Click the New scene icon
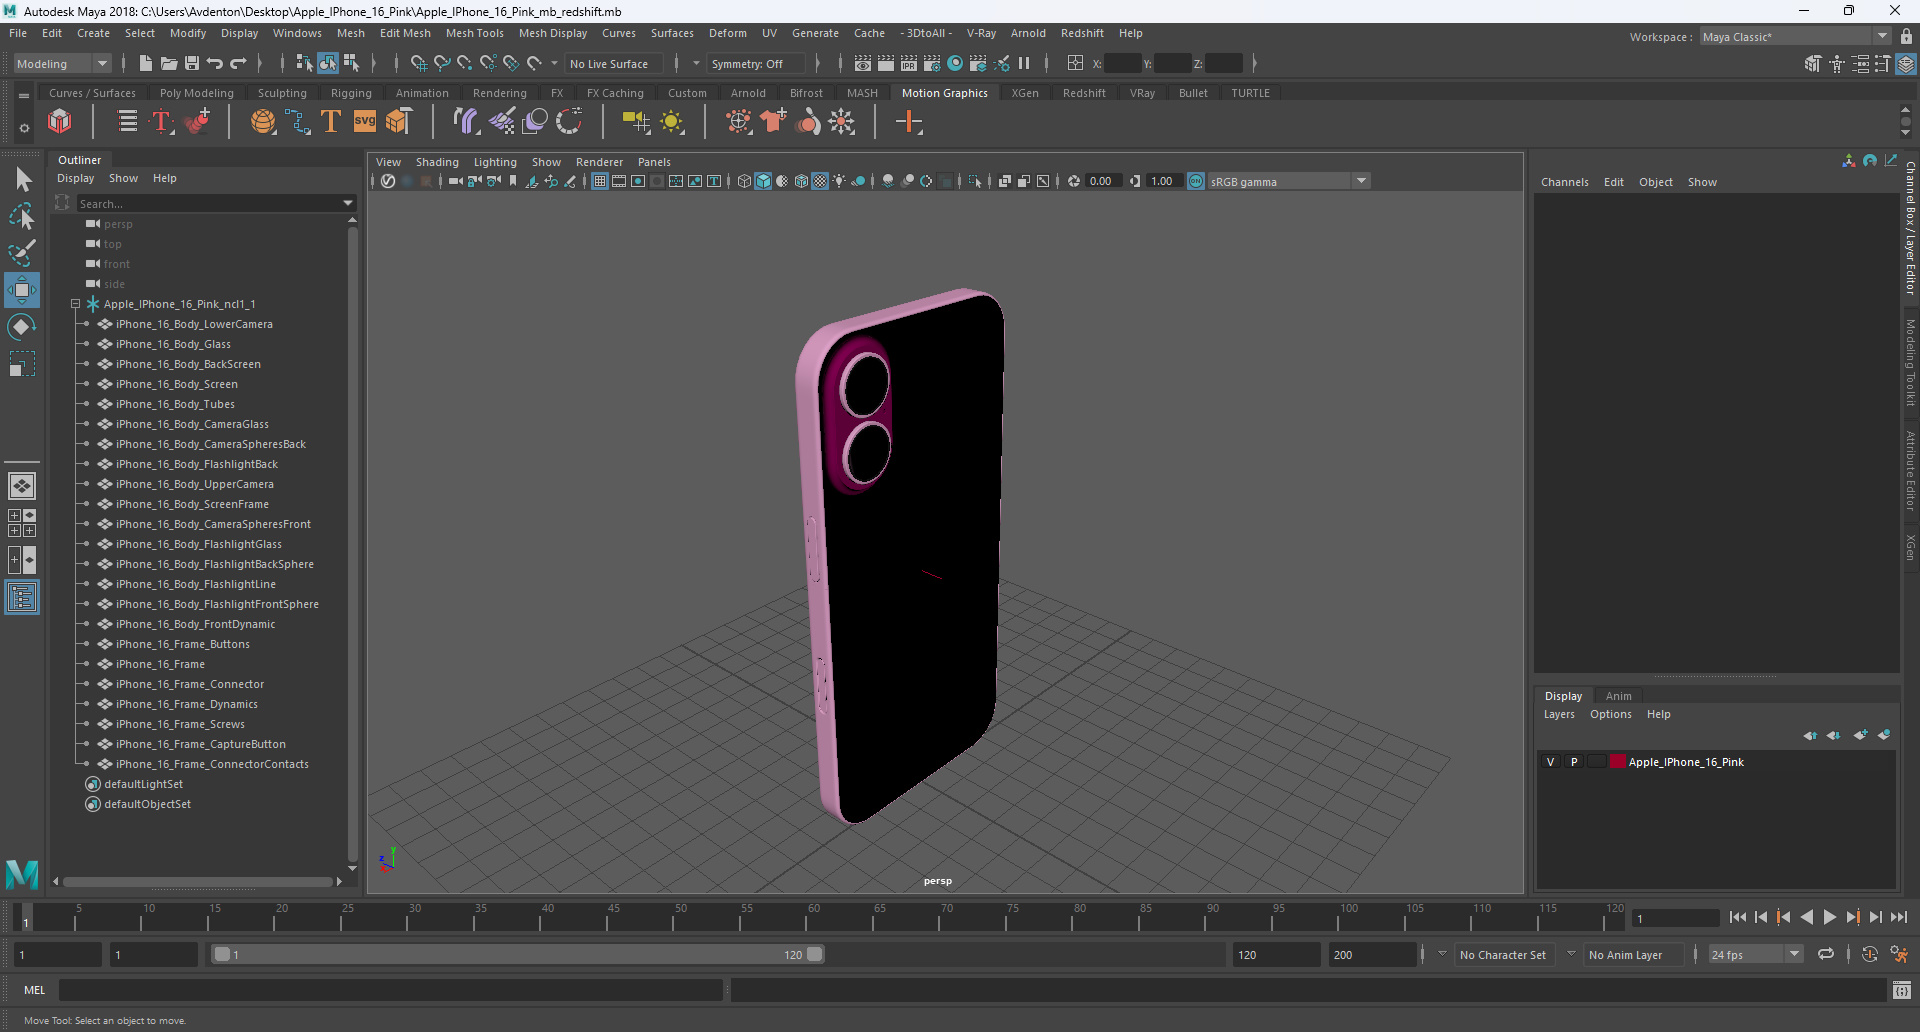 [146, 63]
